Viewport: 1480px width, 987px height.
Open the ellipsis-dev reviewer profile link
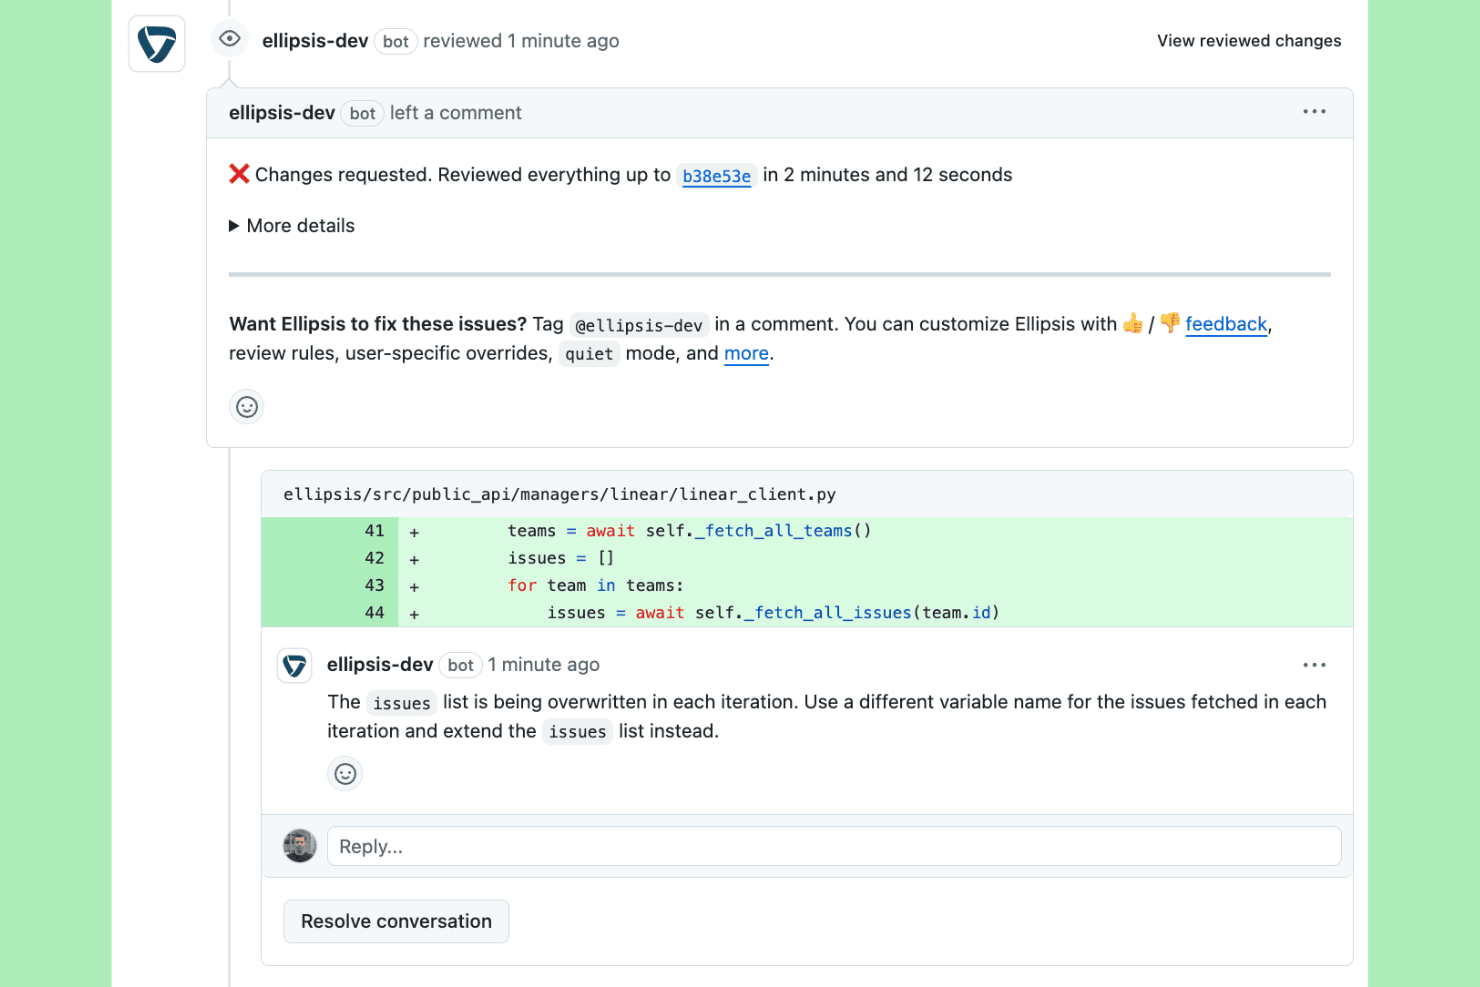[315, 41]
